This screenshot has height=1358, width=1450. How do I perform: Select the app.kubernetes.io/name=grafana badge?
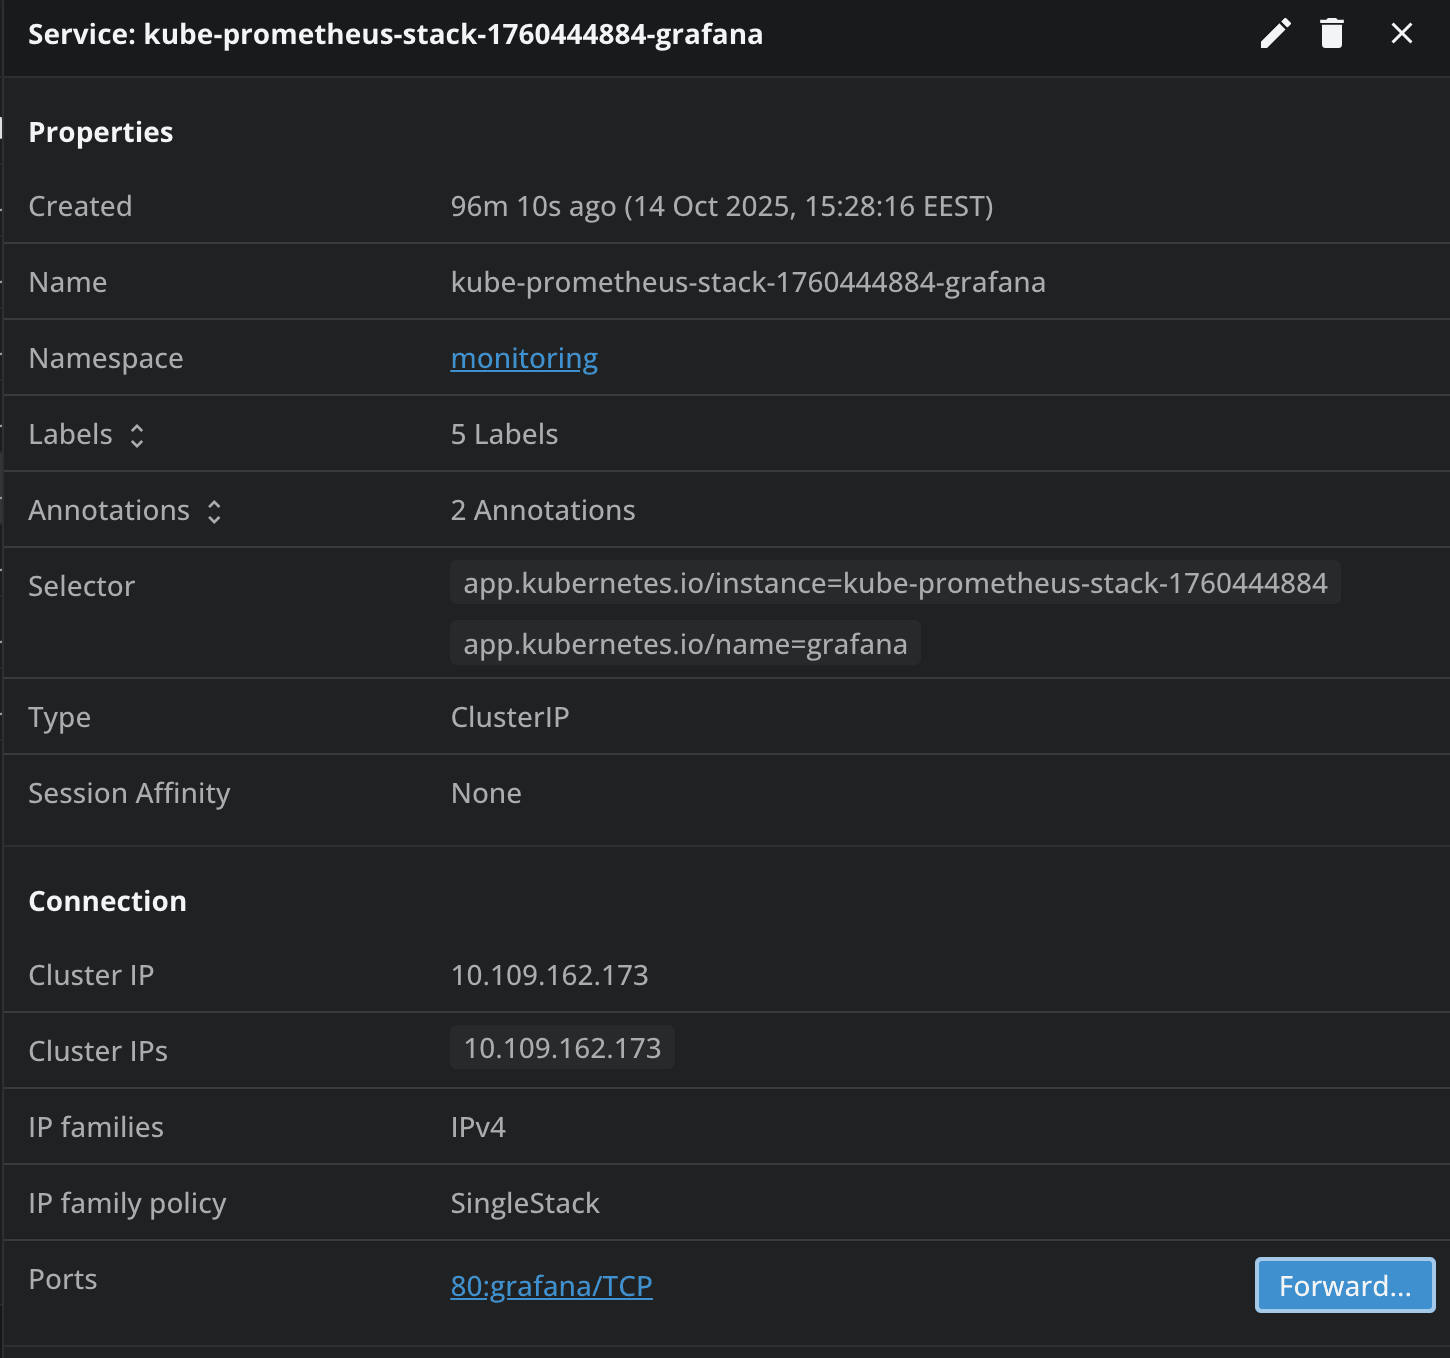[684, 643]
